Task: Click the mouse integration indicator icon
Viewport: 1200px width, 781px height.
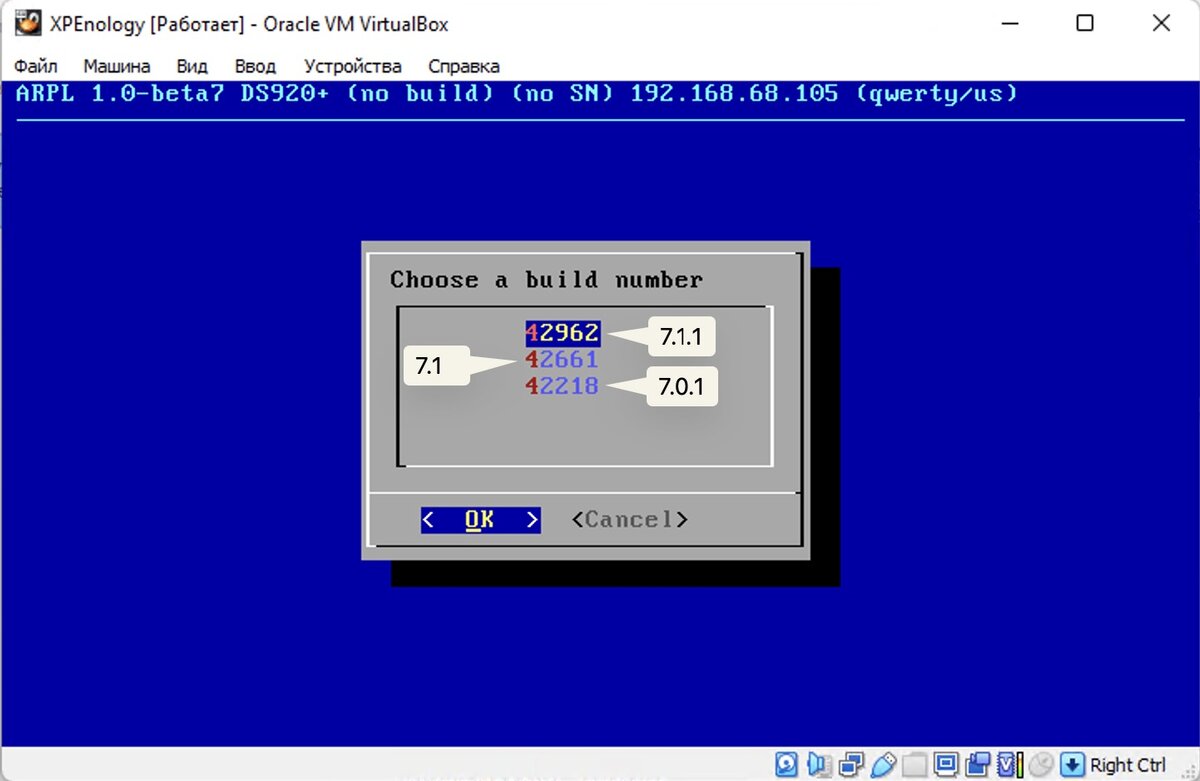Action: [1040, 764]
